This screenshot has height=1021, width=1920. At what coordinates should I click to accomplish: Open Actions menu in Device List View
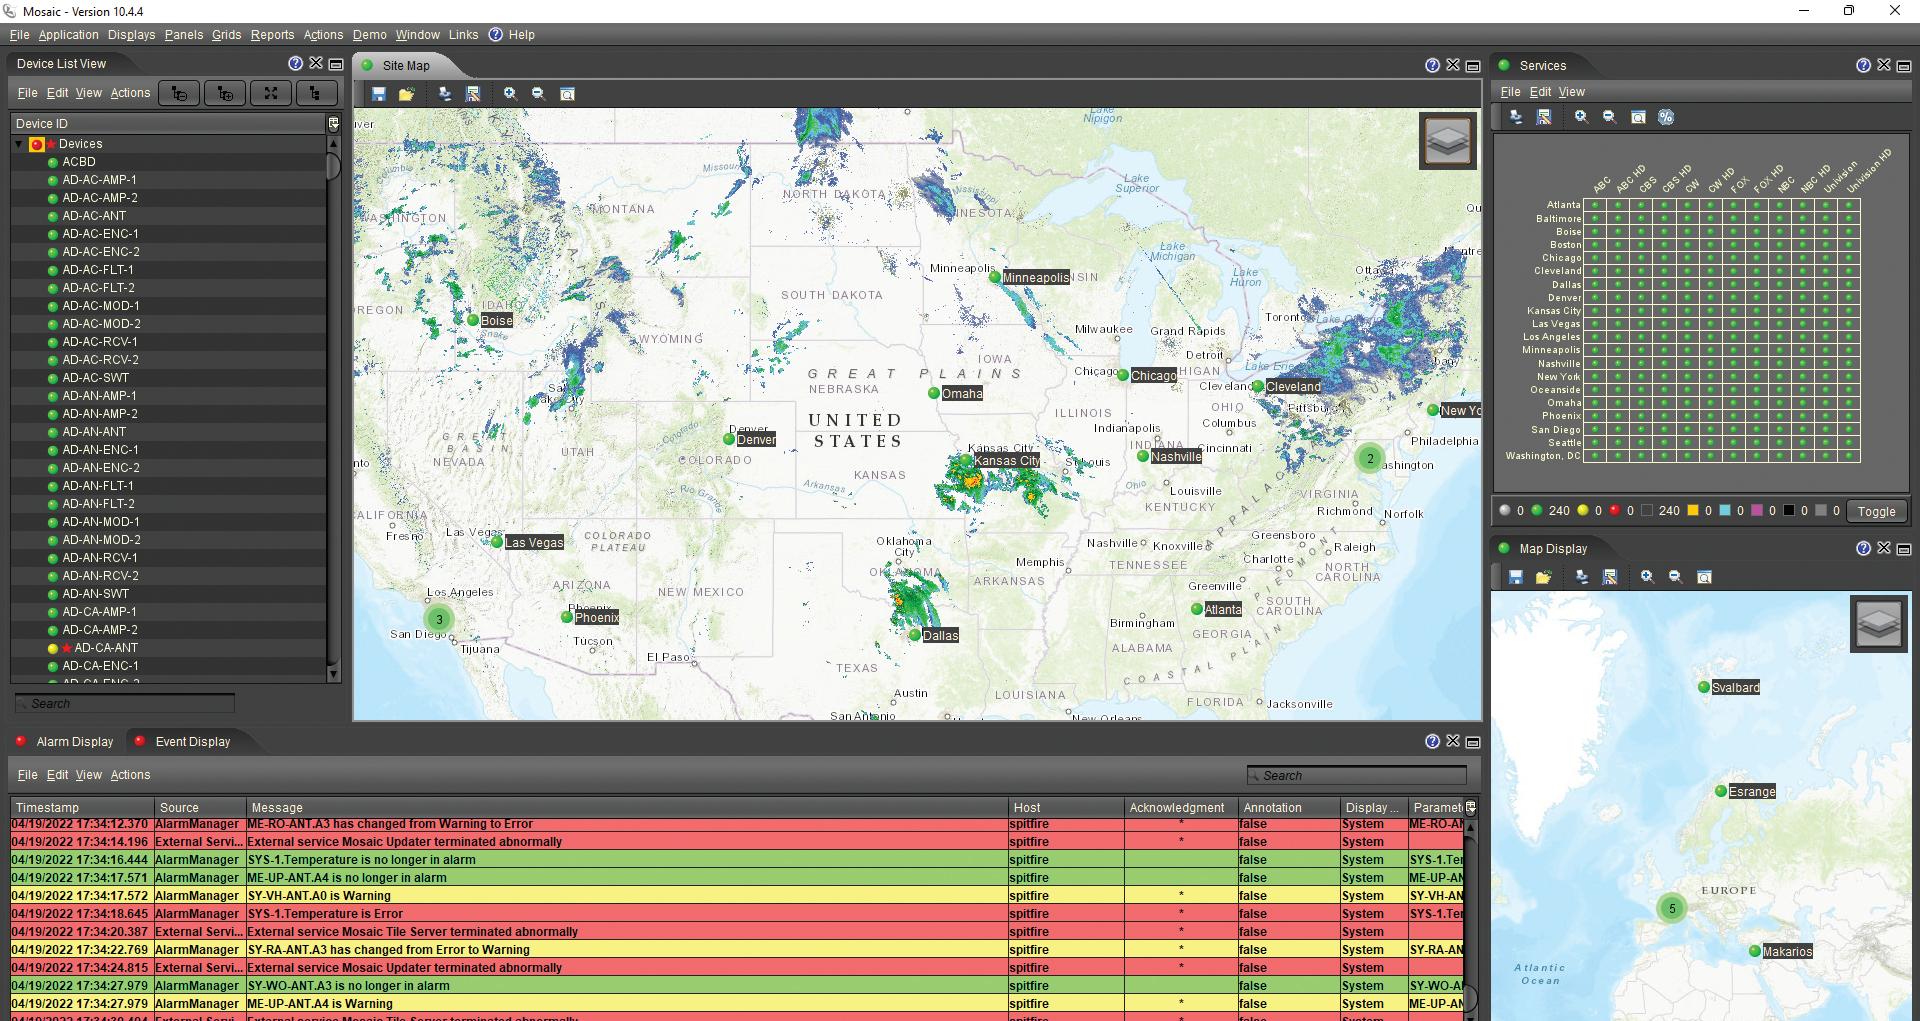[x=130, y=93]
